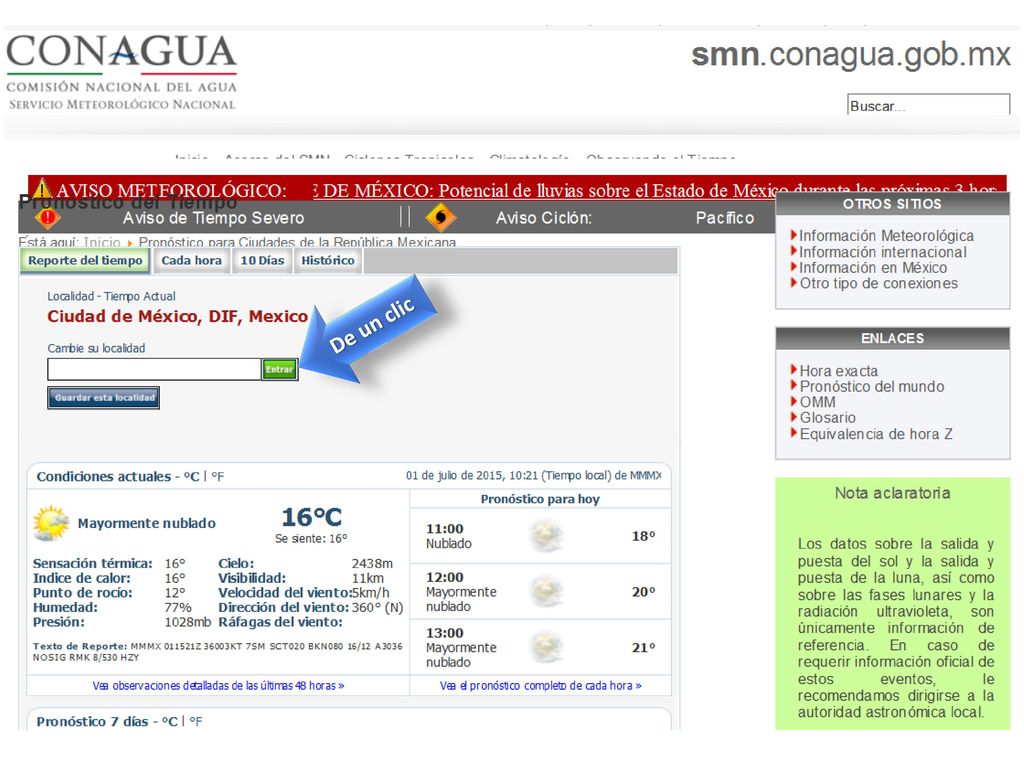Click the Pronóstico para hoy header
The height and width of the screenshot is (768, 1024).
click(x=540, y=499)
